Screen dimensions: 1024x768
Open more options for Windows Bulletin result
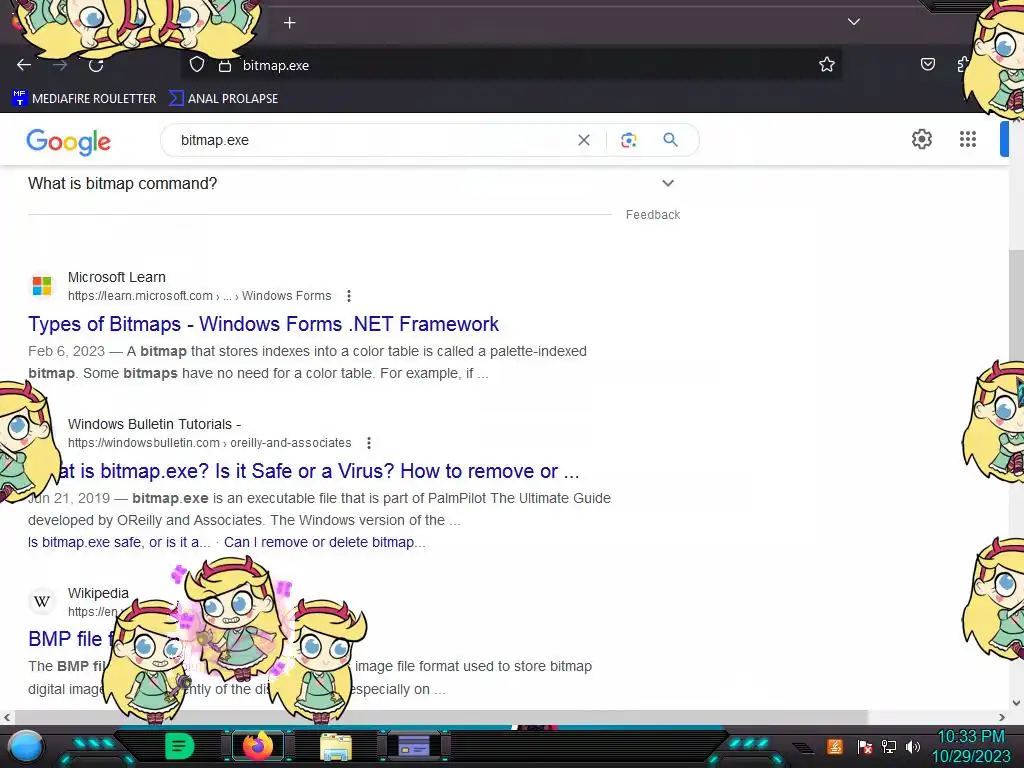point(369,443)
